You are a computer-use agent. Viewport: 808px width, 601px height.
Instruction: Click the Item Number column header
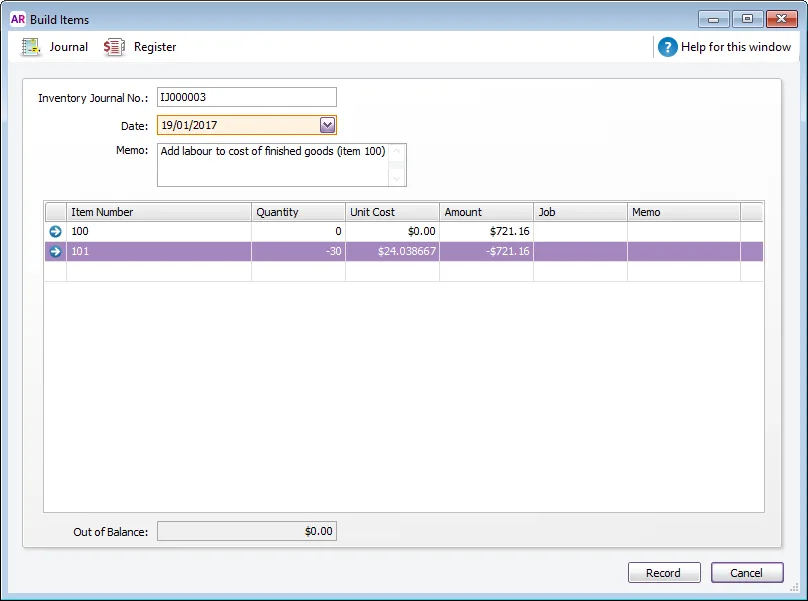(x=159, y=212)
